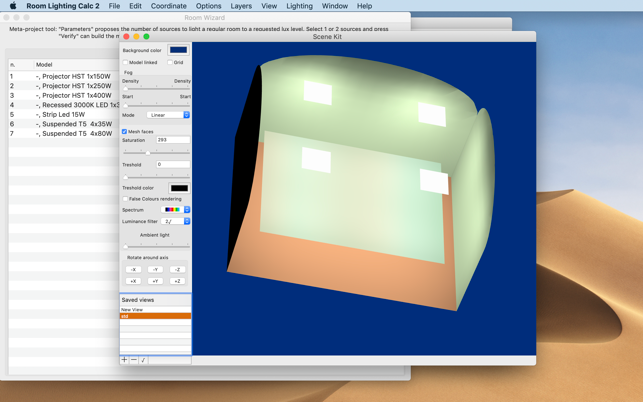Rotate around +Z axis
The height and width of the screenshot is (402, 643).
(177, 281)
